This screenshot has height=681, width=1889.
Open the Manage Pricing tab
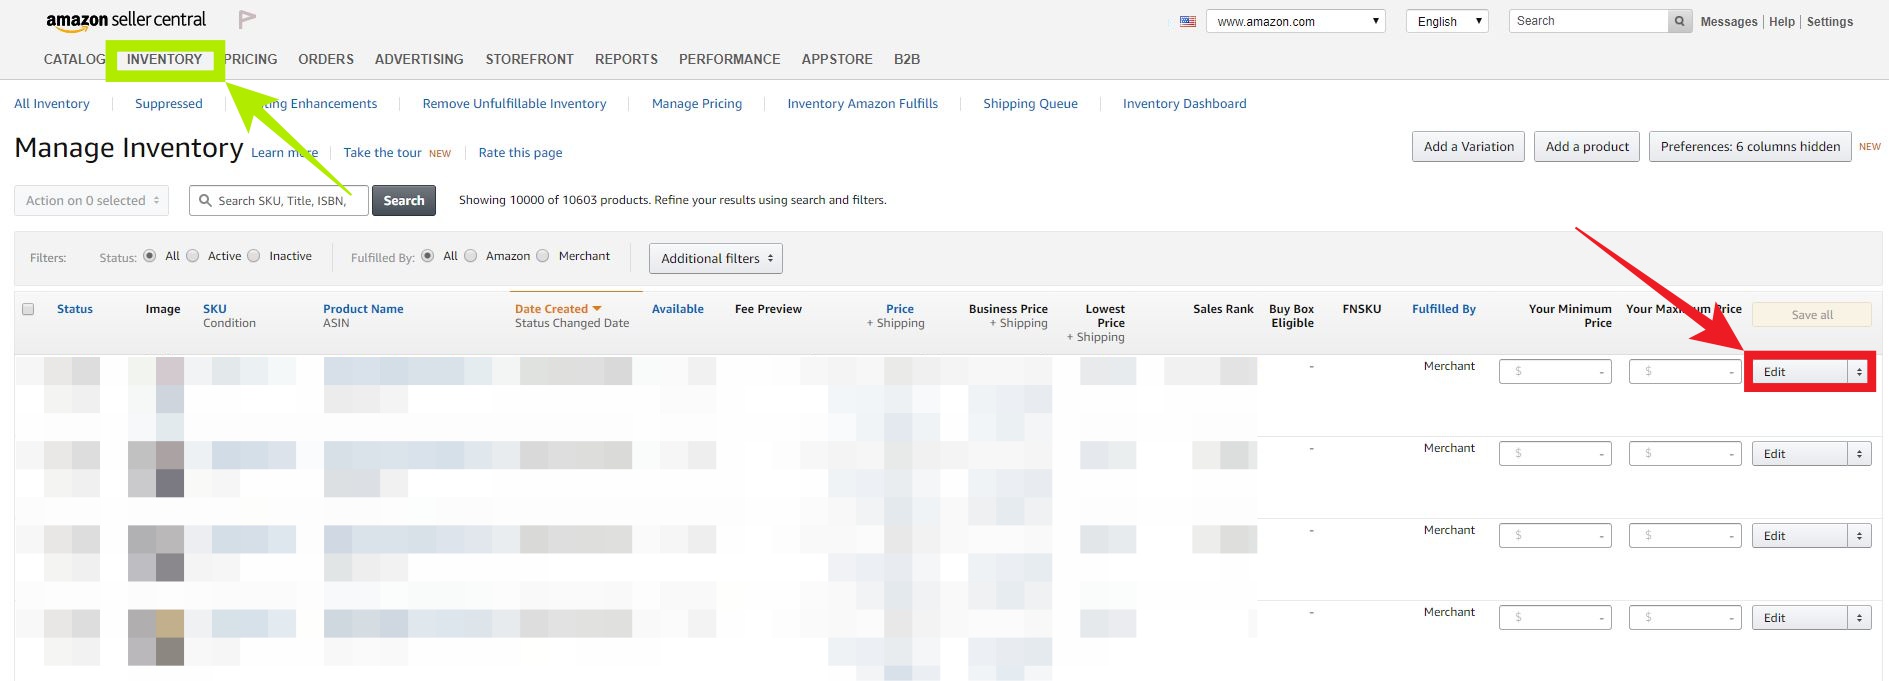coord(697,103)
